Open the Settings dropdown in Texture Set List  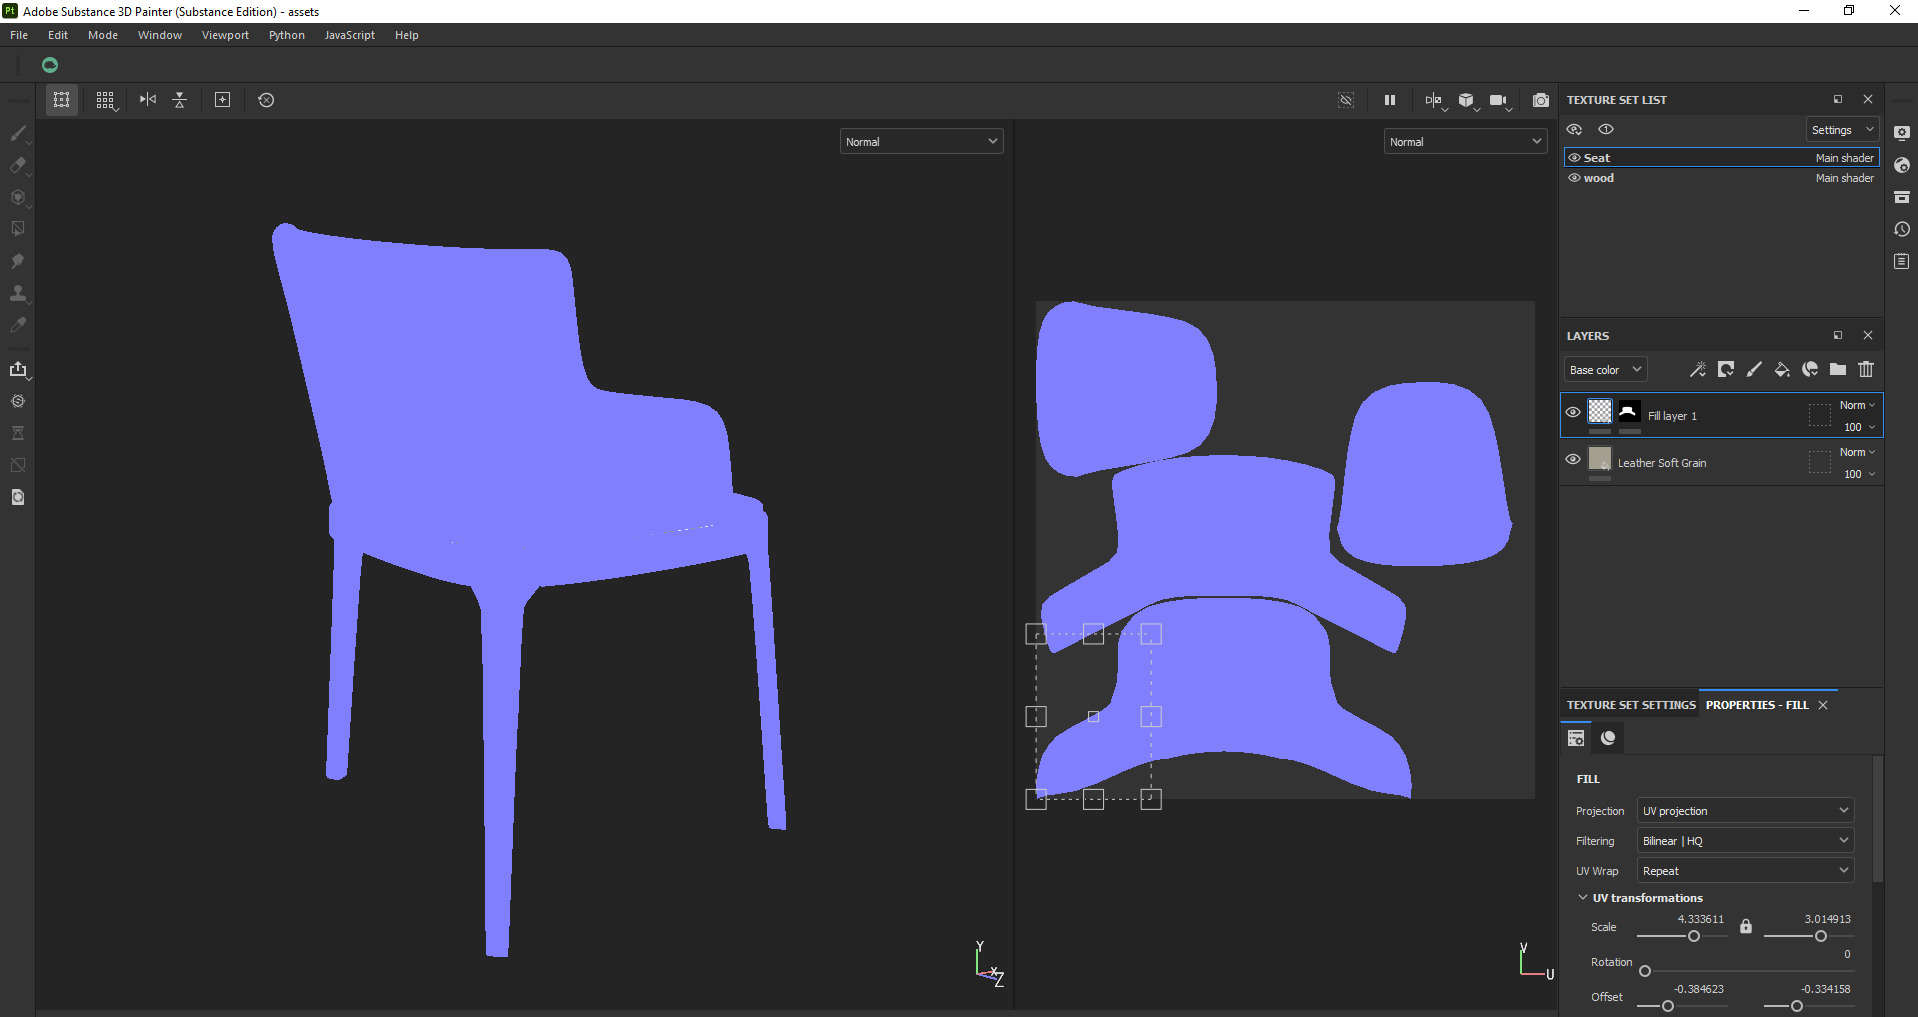1843,130
